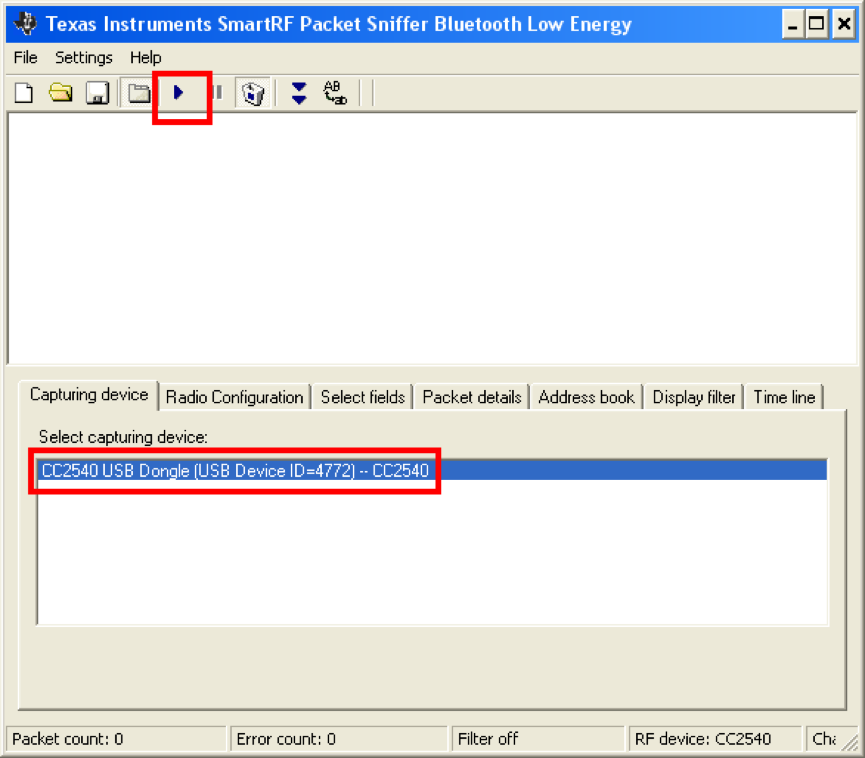Switch to the Capturing device tab
Screen dimensions: 865x758
[89, 395]
